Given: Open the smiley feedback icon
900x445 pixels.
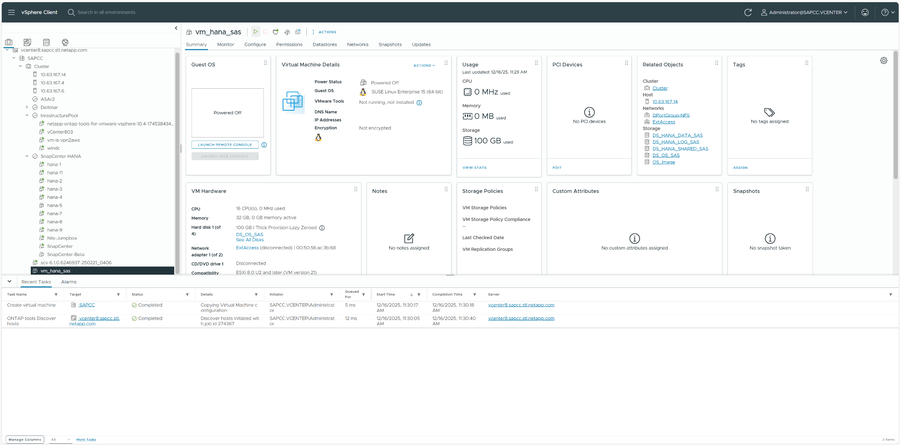Looking at the screenshot, I should [x=865, y=12].
